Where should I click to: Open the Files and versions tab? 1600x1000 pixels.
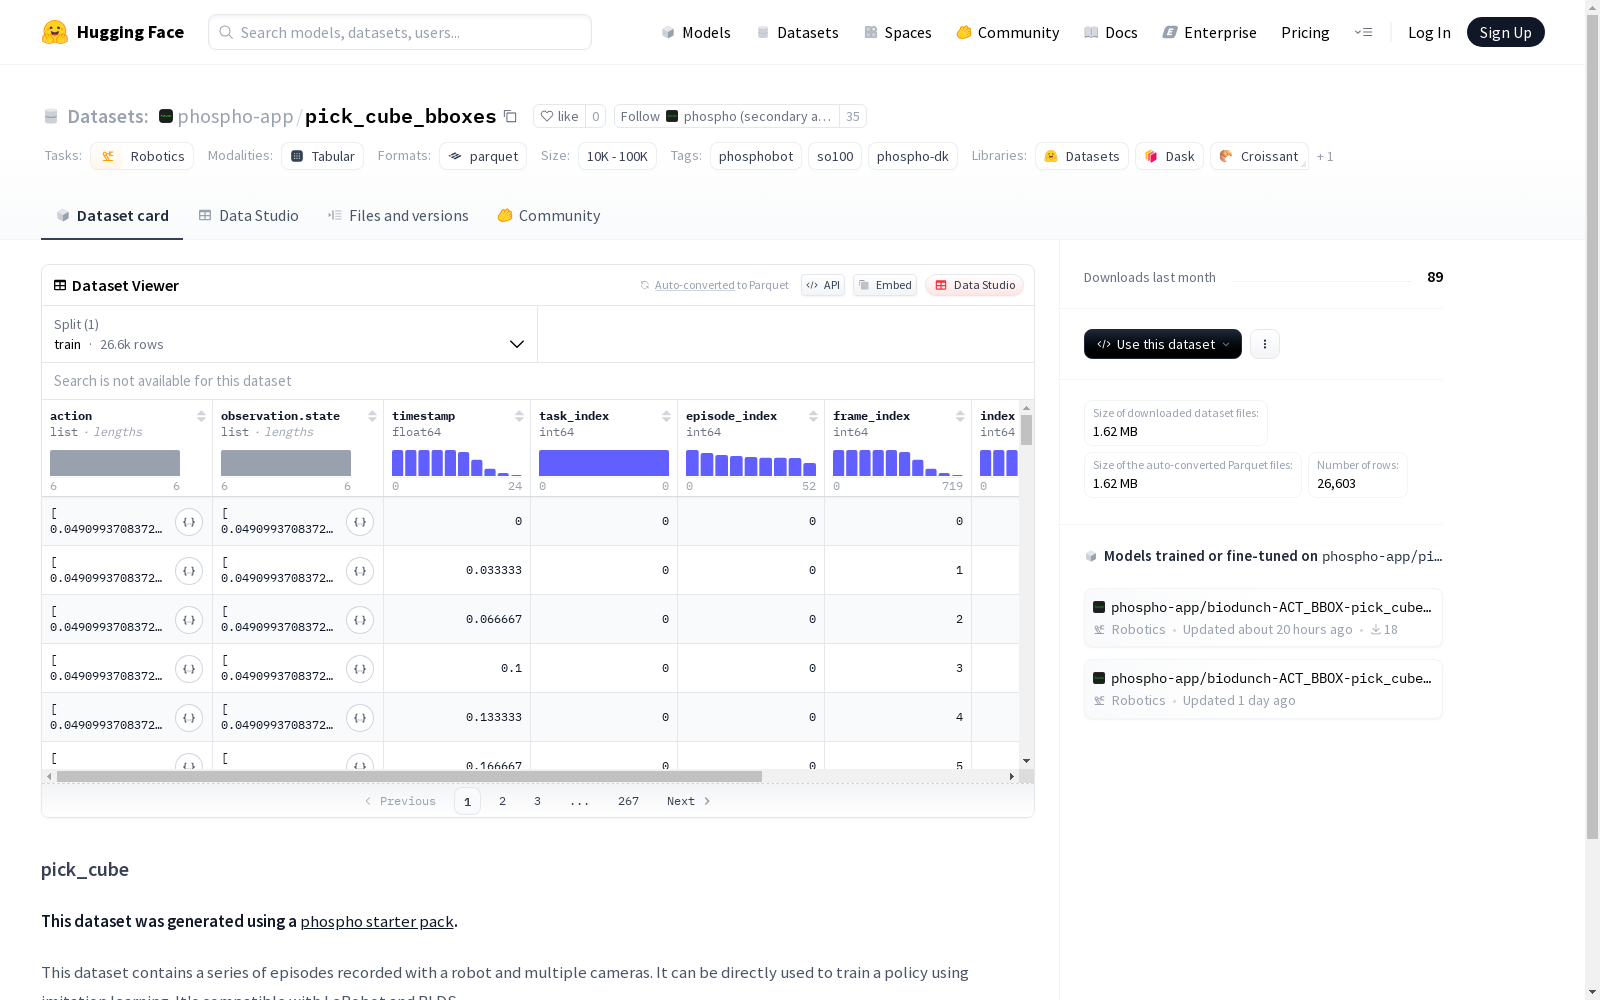(398, 216)
